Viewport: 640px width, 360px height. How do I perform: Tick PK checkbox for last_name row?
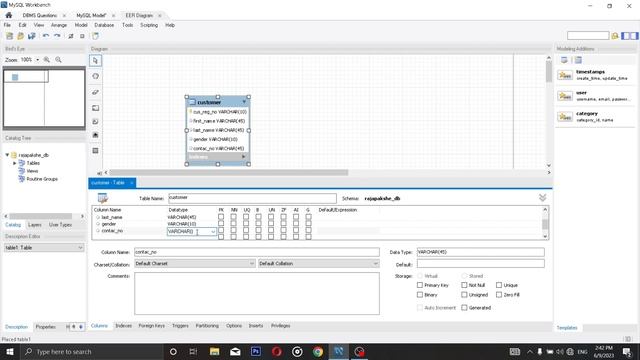click(x=221, y=217)
